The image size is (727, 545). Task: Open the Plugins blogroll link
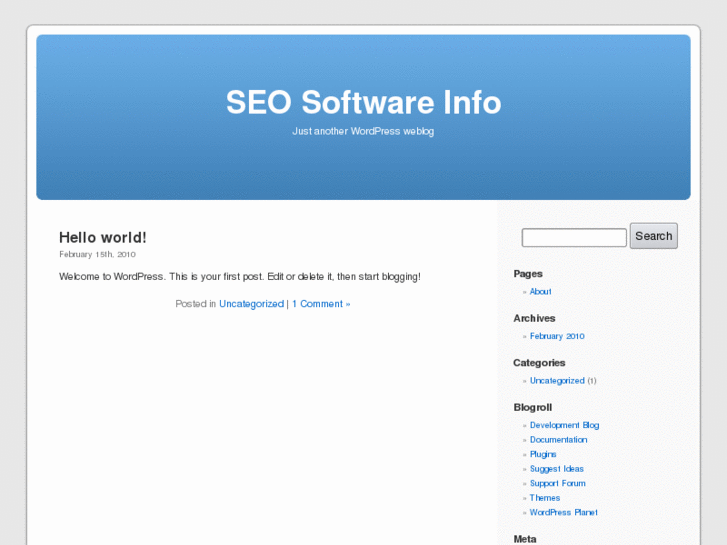pos(543,454)
